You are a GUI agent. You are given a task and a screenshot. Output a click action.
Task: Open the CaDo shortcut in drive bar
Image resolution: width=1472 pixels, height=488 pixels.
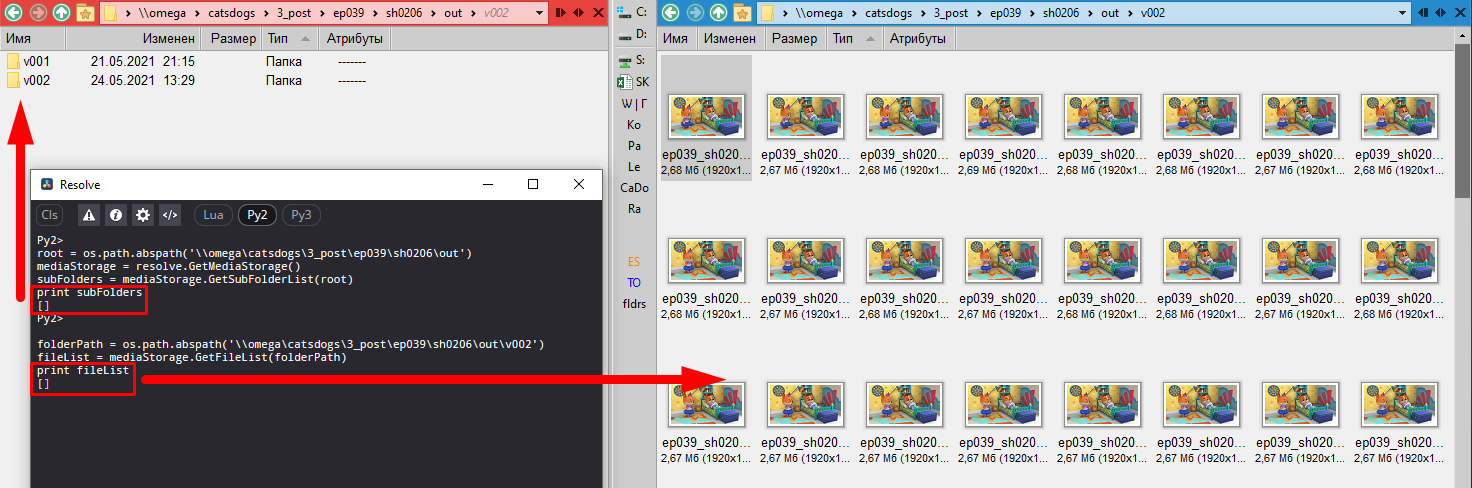pos(634,187)
